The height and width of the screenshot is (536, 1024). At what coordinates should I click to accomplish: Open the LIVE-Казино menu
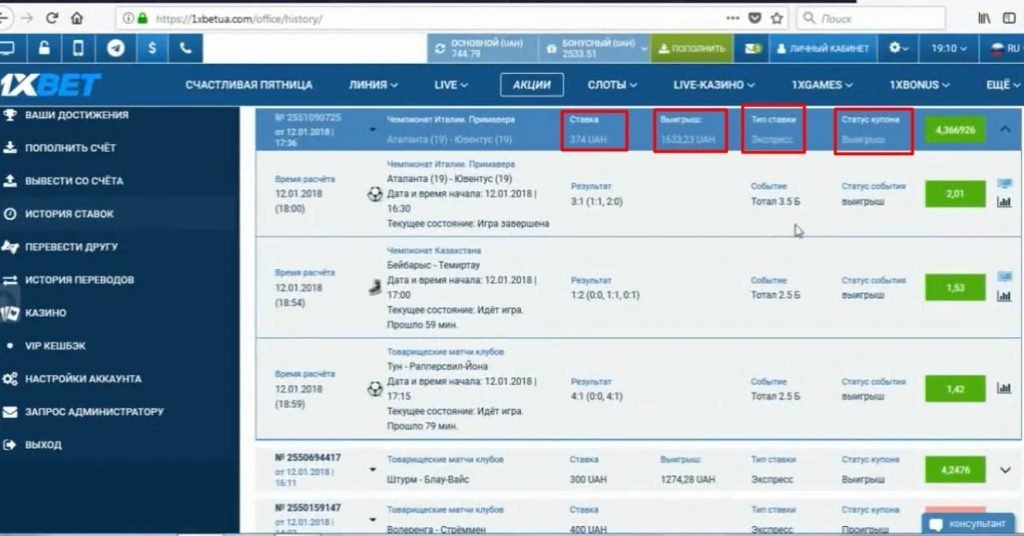coord(714,85)
